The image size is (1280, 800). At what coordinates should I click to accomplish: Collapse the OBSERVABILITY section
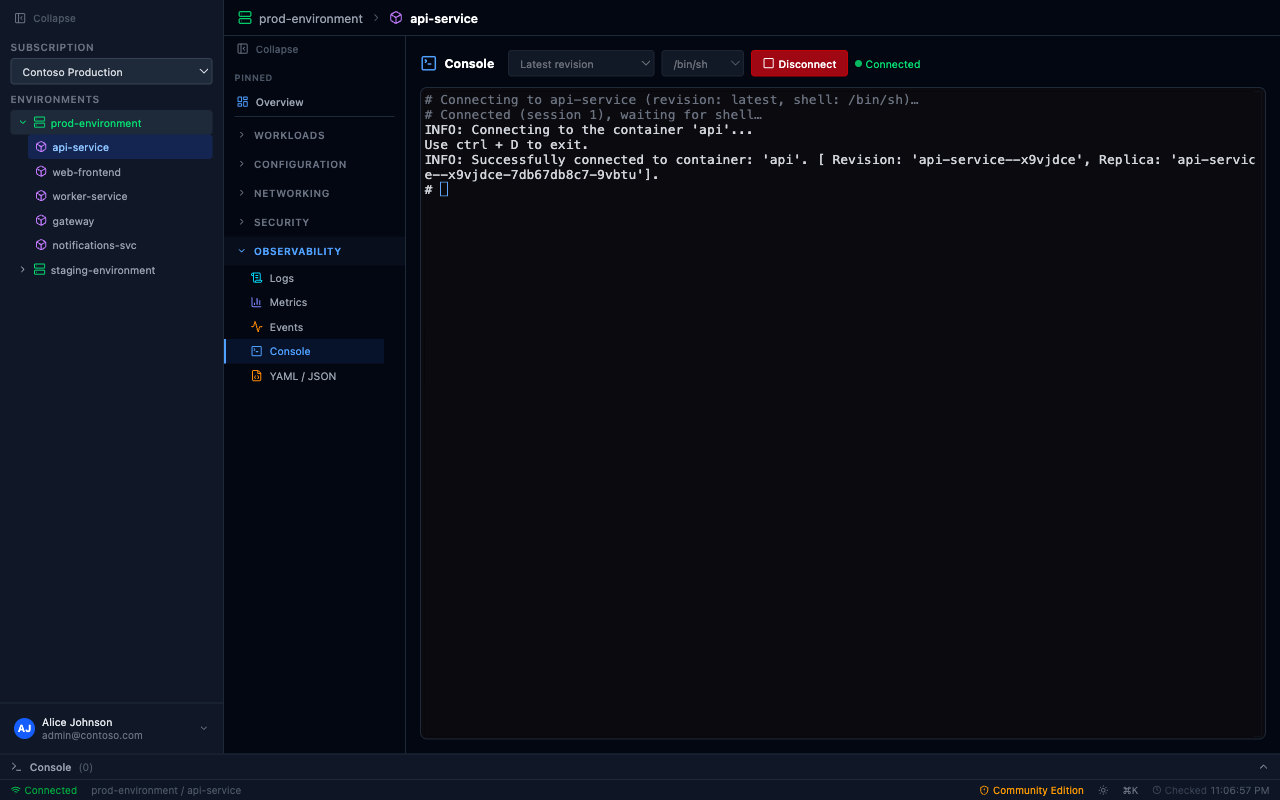click(240, 251)
